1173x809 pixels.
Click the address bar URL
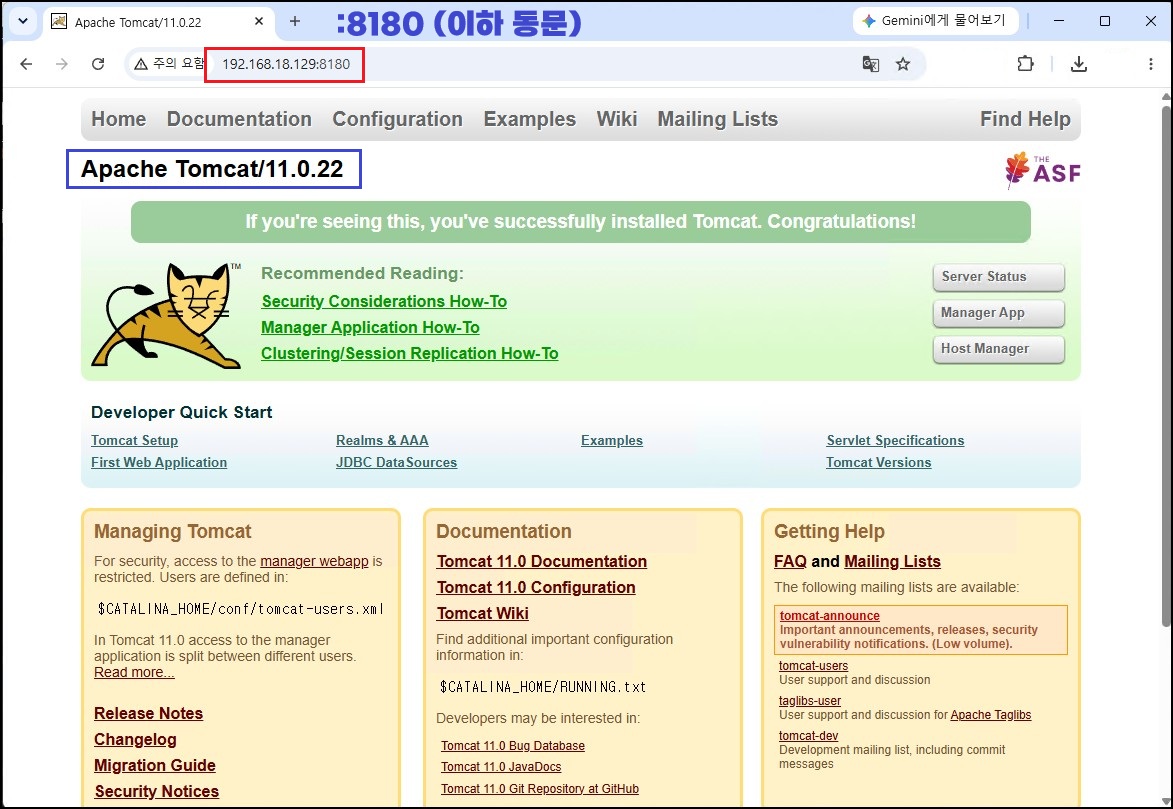286,64
